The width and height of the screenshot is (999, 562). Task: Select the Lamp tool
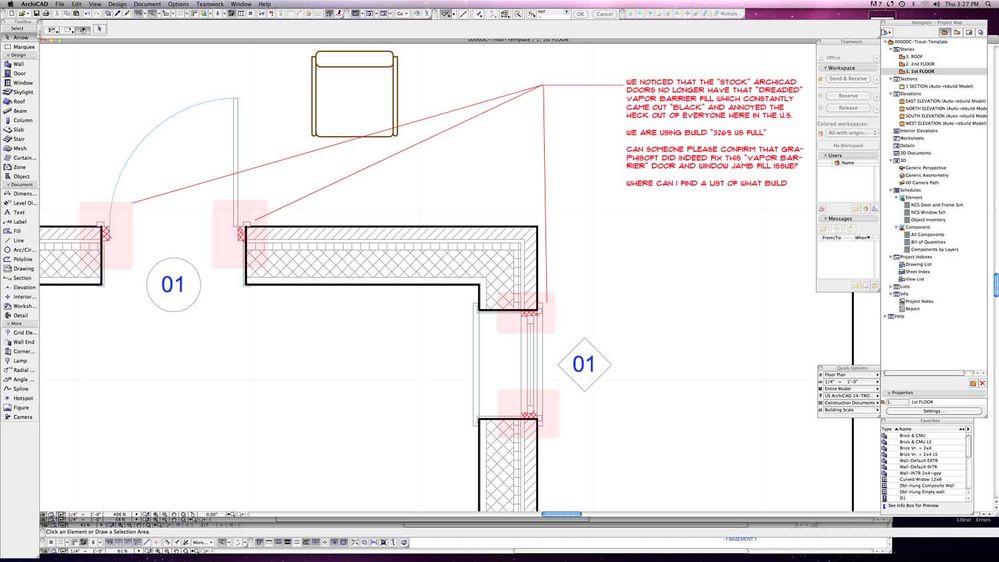19,361
